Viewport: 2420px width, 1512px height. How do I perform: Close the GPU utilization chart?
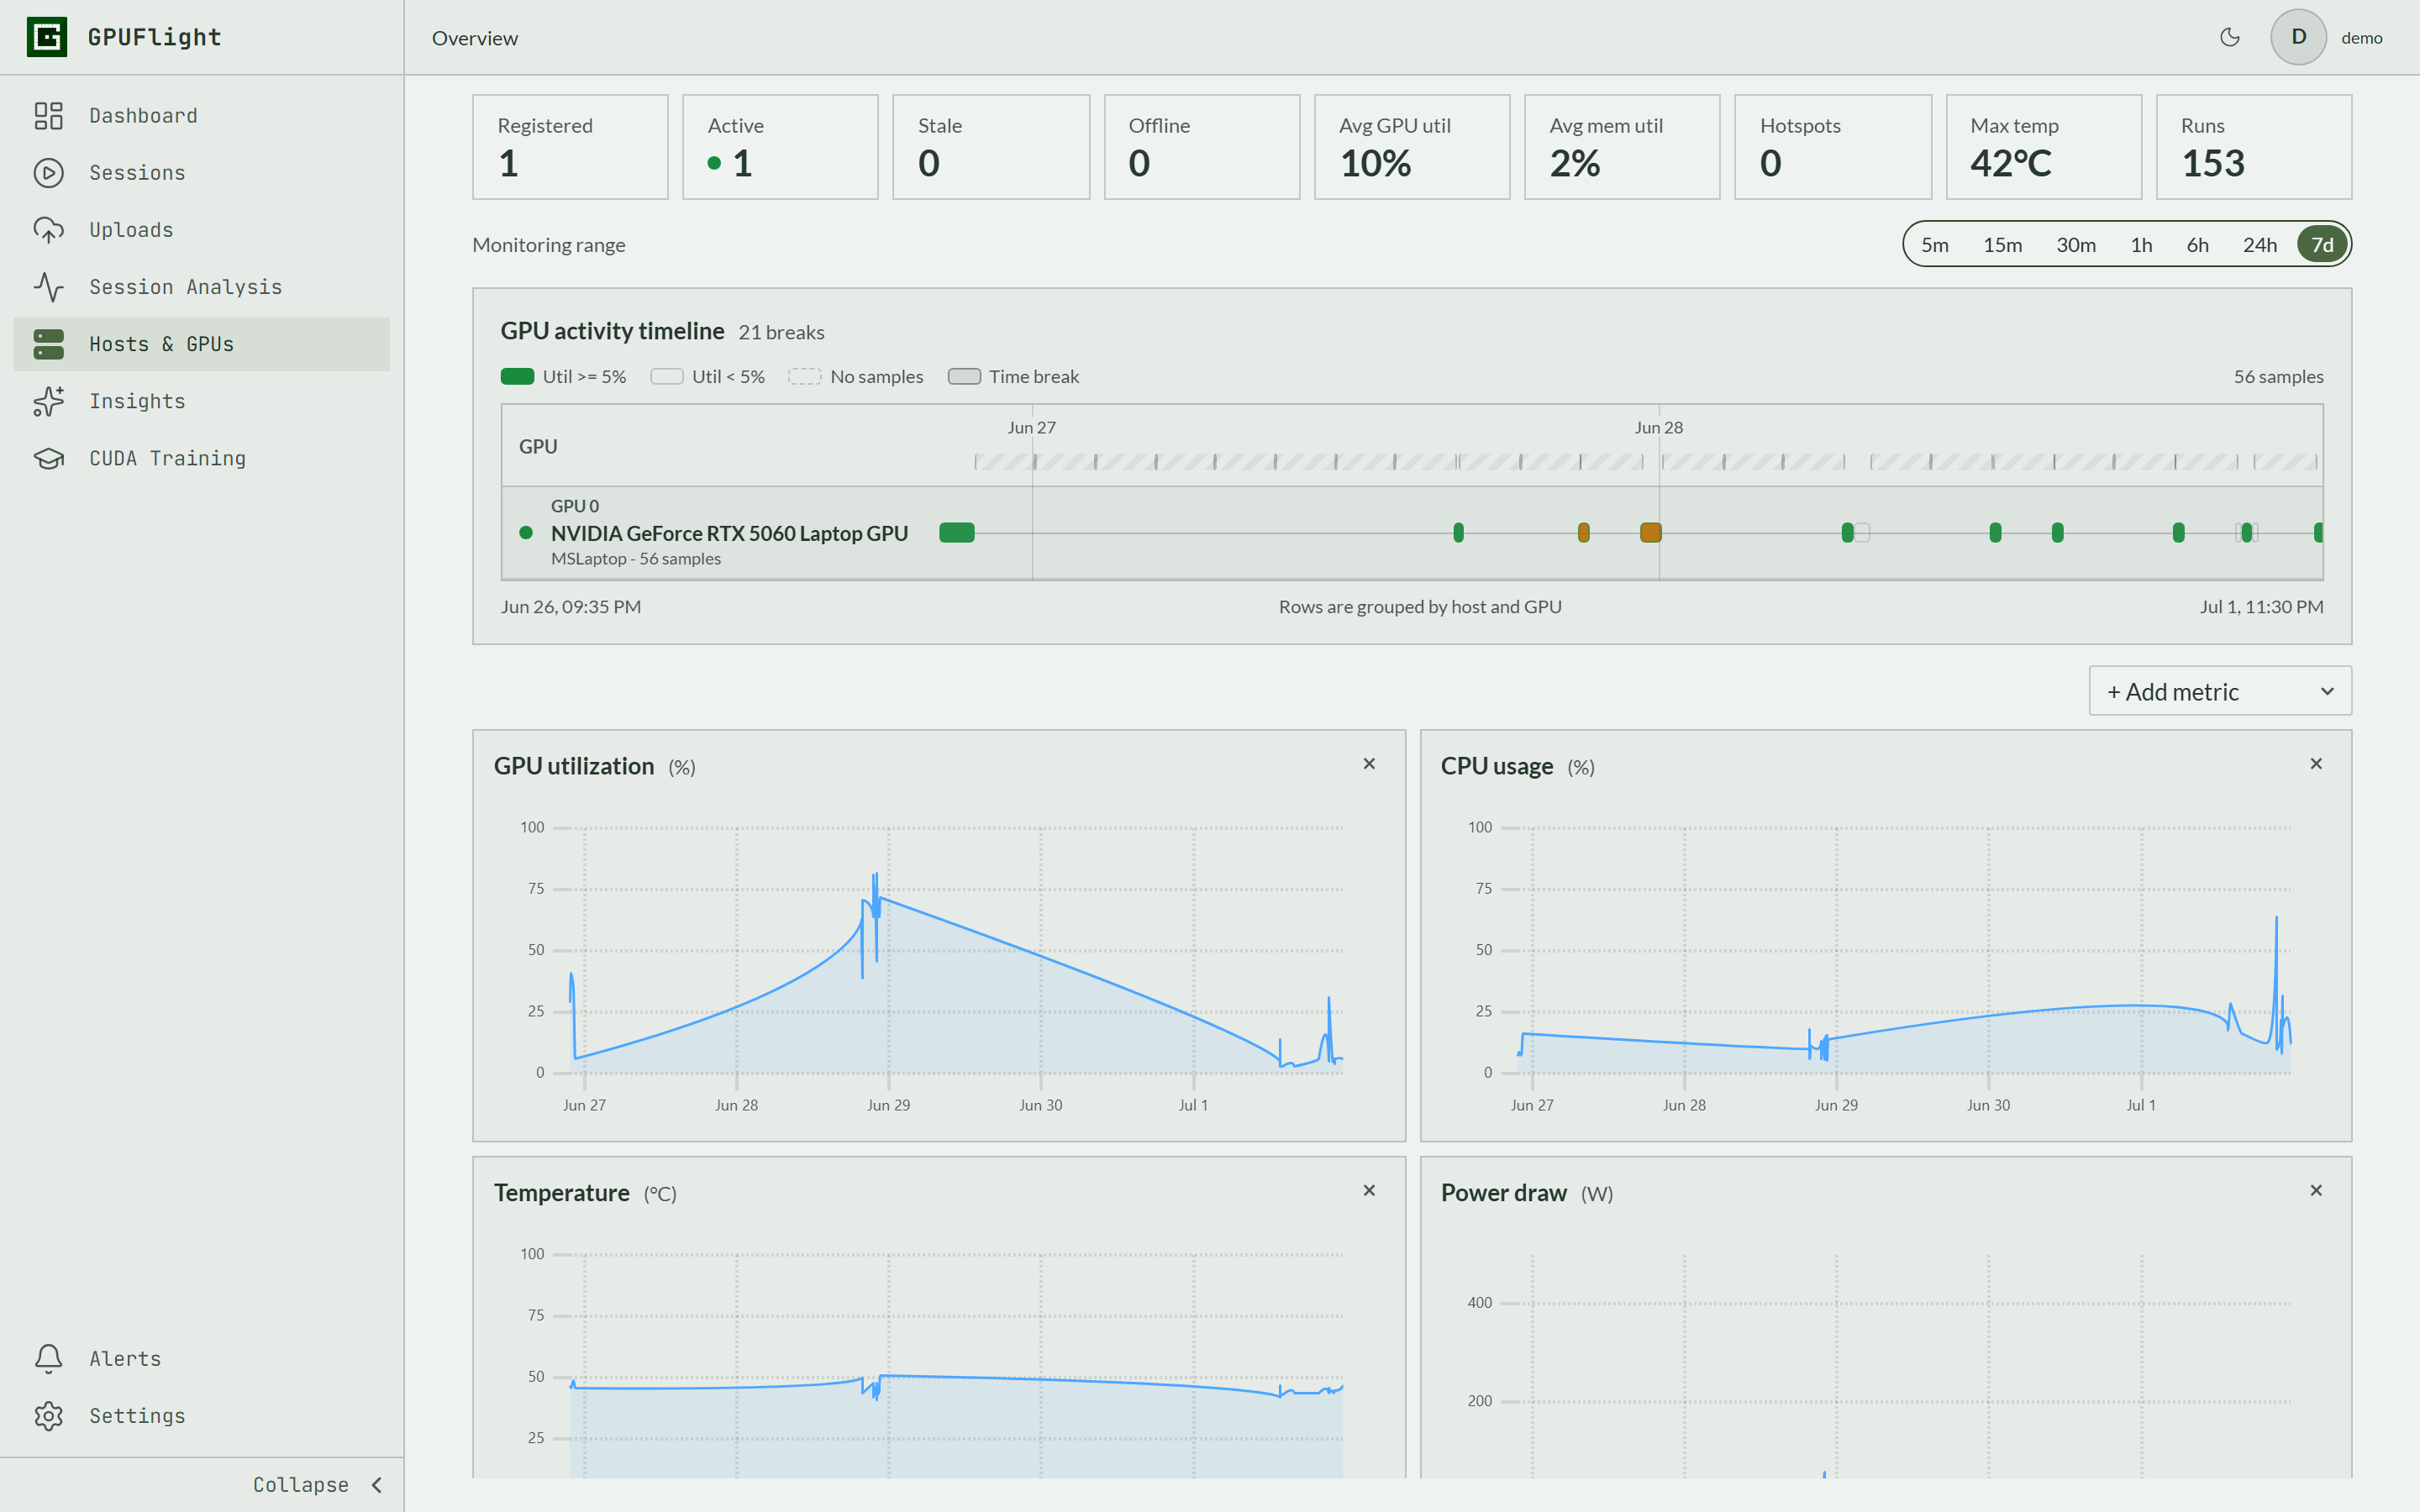(1369, 764)
